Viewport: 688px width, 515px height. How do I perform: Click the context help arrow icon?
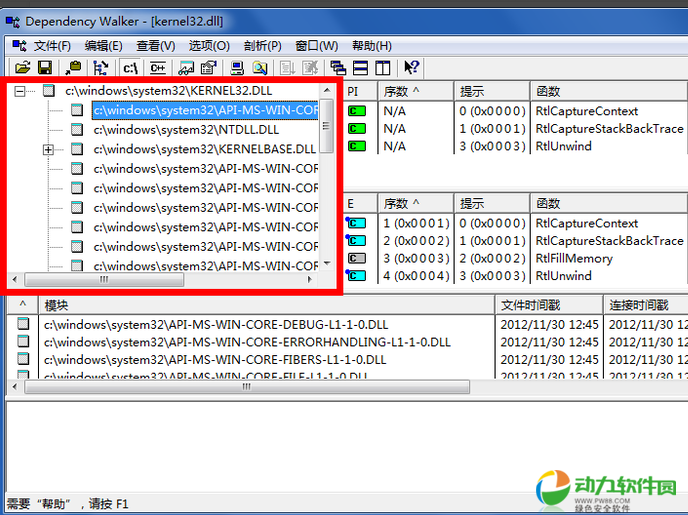411,68
